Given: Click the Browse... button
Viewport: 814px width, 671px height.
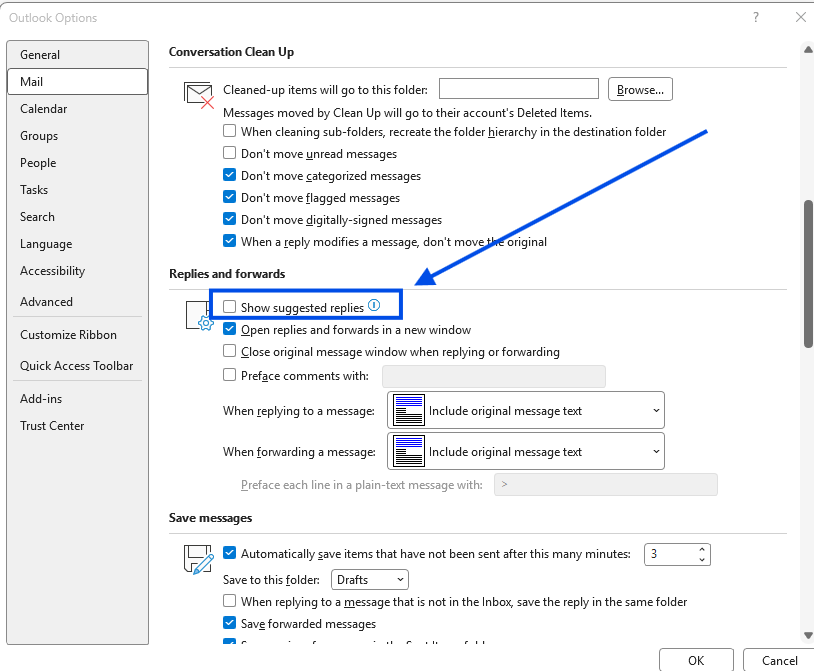Looking at the screenshot, I should [640, 89].
